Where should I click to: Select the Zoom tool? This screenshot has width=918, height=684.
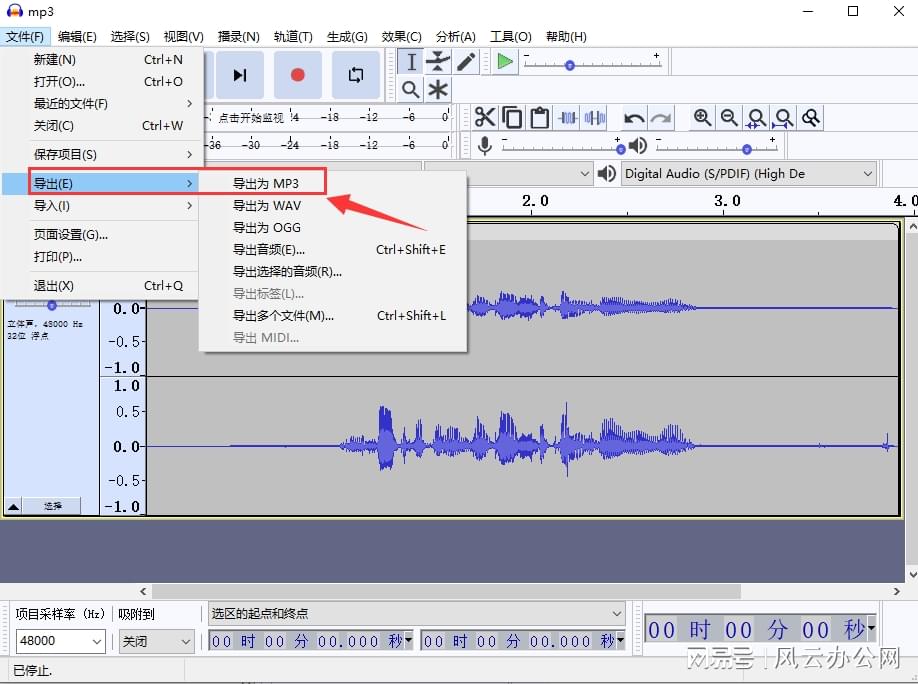[411, 89]
